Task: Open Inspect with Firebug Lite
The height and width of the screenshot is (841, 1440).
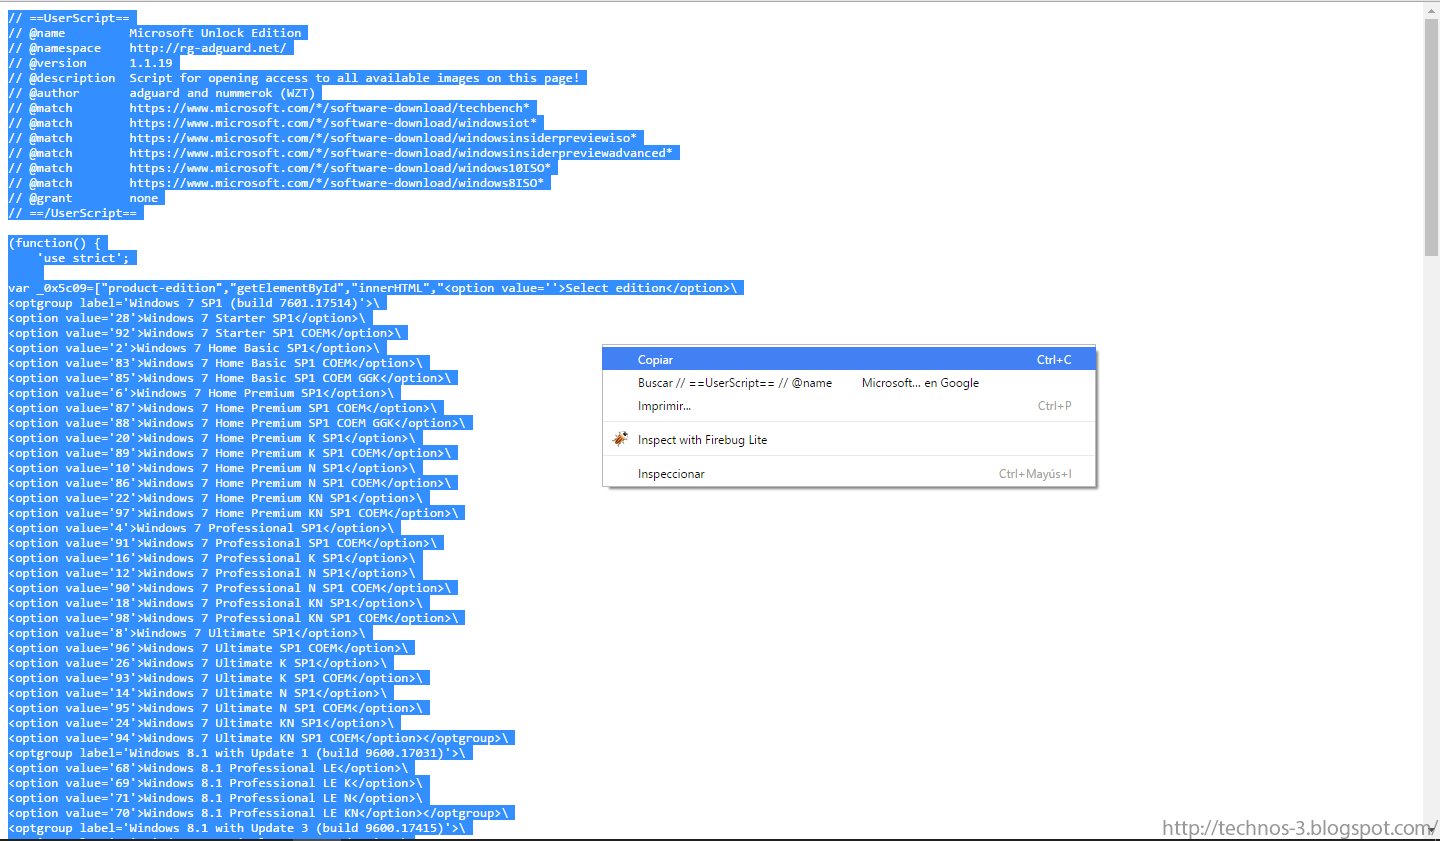Action: click(x=849, y=440)
